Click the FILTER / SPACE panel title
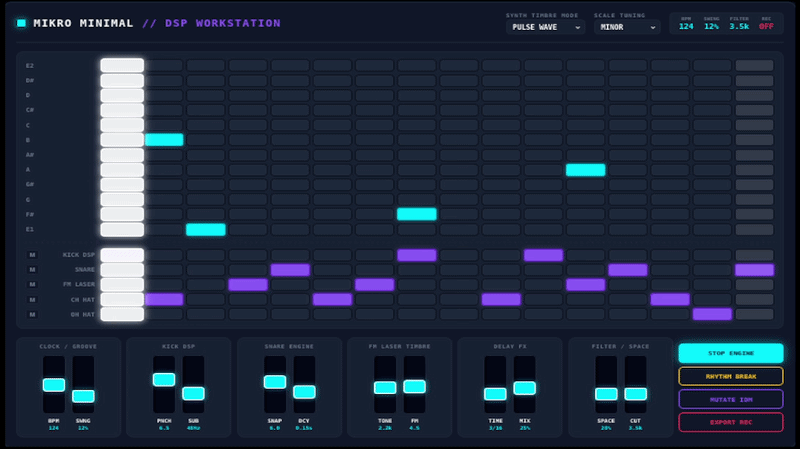The height and width of the screenshot is (449, 800). (x=620, y=346)
